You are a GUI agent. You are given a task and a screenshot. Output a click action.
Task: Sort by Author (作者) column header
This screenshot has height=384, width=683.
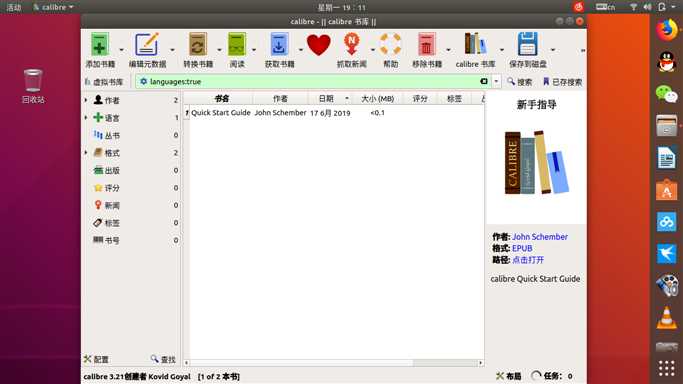pyautogui.click(x=280, y=99)
